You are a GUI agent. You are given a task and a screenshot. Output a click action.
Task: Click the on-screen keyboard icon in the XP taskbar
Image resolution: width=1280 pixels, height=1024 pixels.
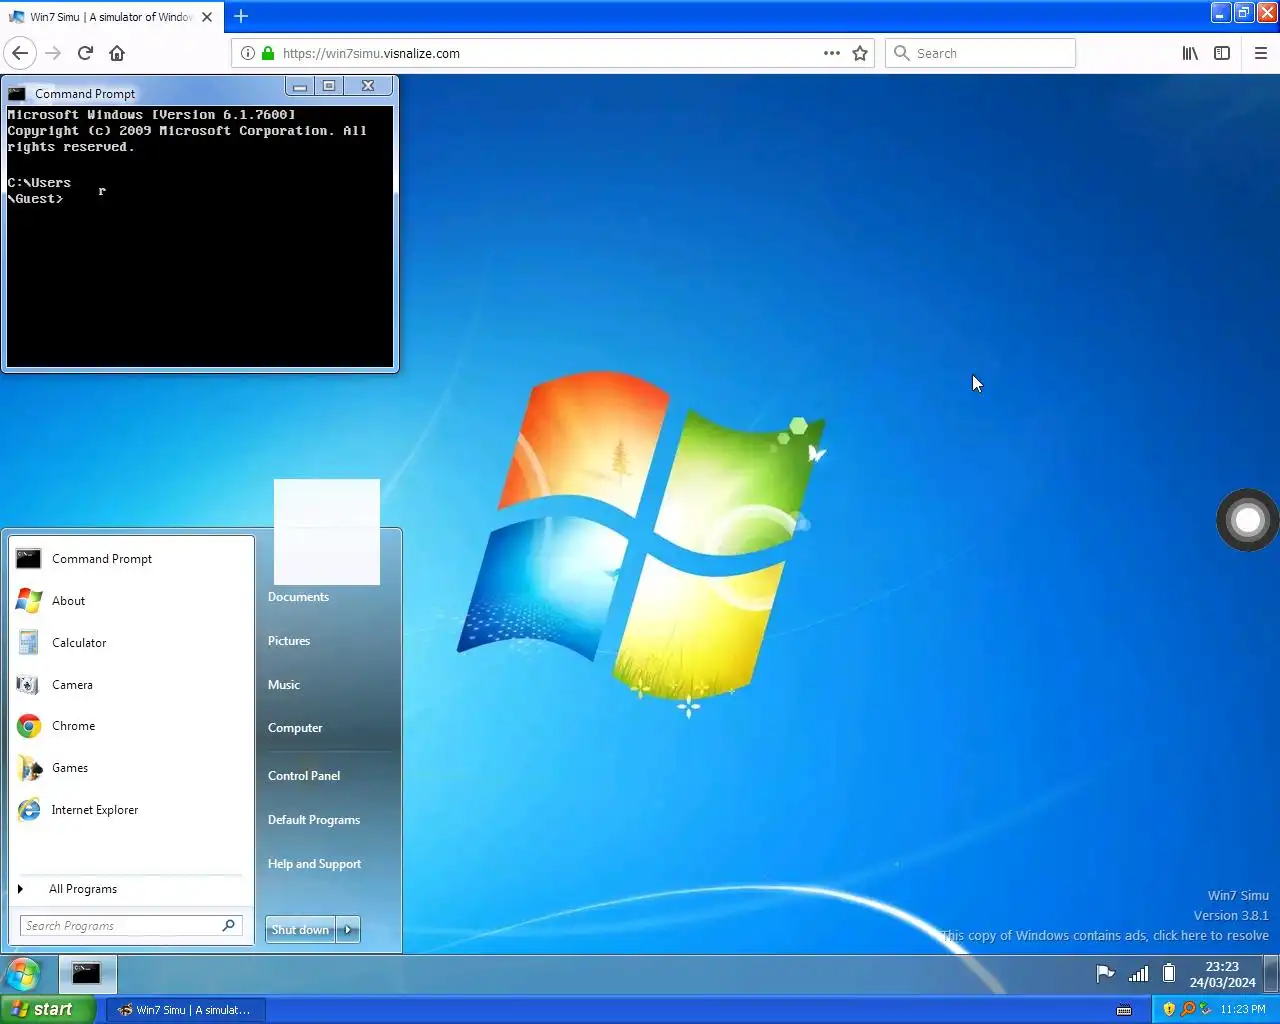pyautogui.click(x=1124, y=1010)
